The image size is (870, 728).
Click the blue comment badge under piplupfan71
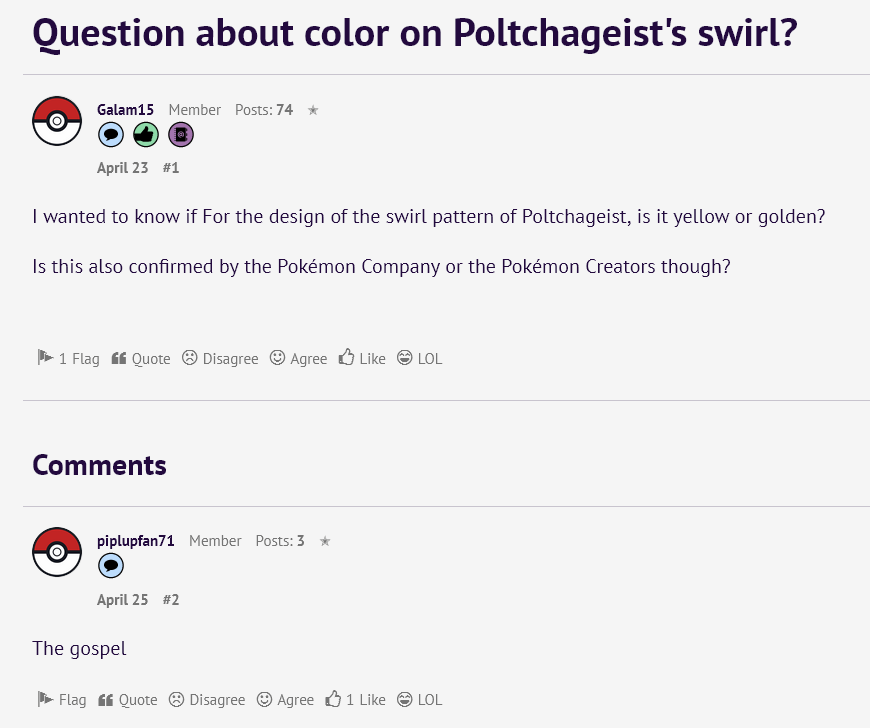(x=110, y=566)
